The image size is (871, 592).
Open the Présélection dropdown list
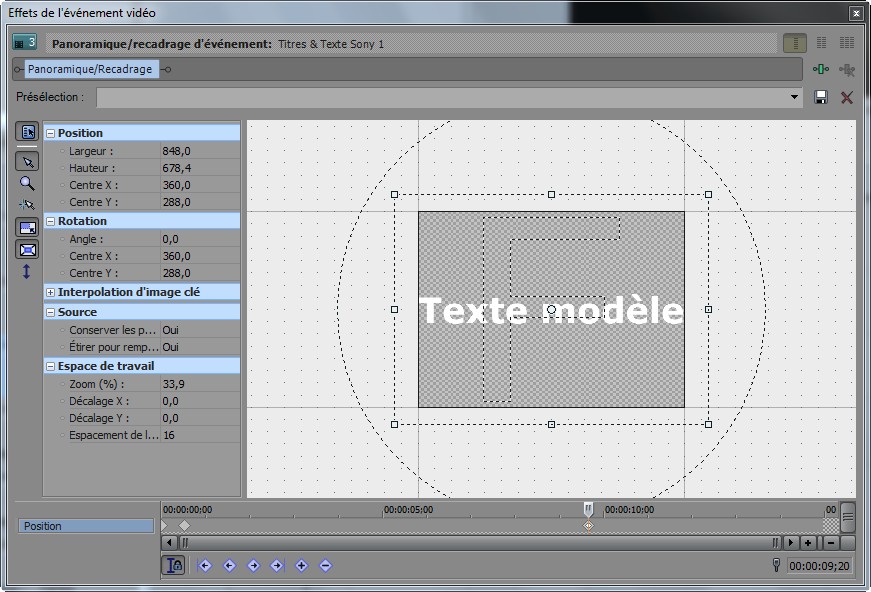[x=795, y=97]
